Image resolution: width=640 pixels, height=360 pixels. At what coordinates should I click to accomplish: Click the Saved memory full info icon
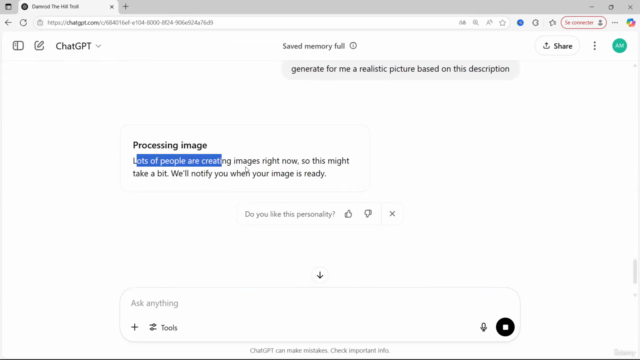point(353,46)
